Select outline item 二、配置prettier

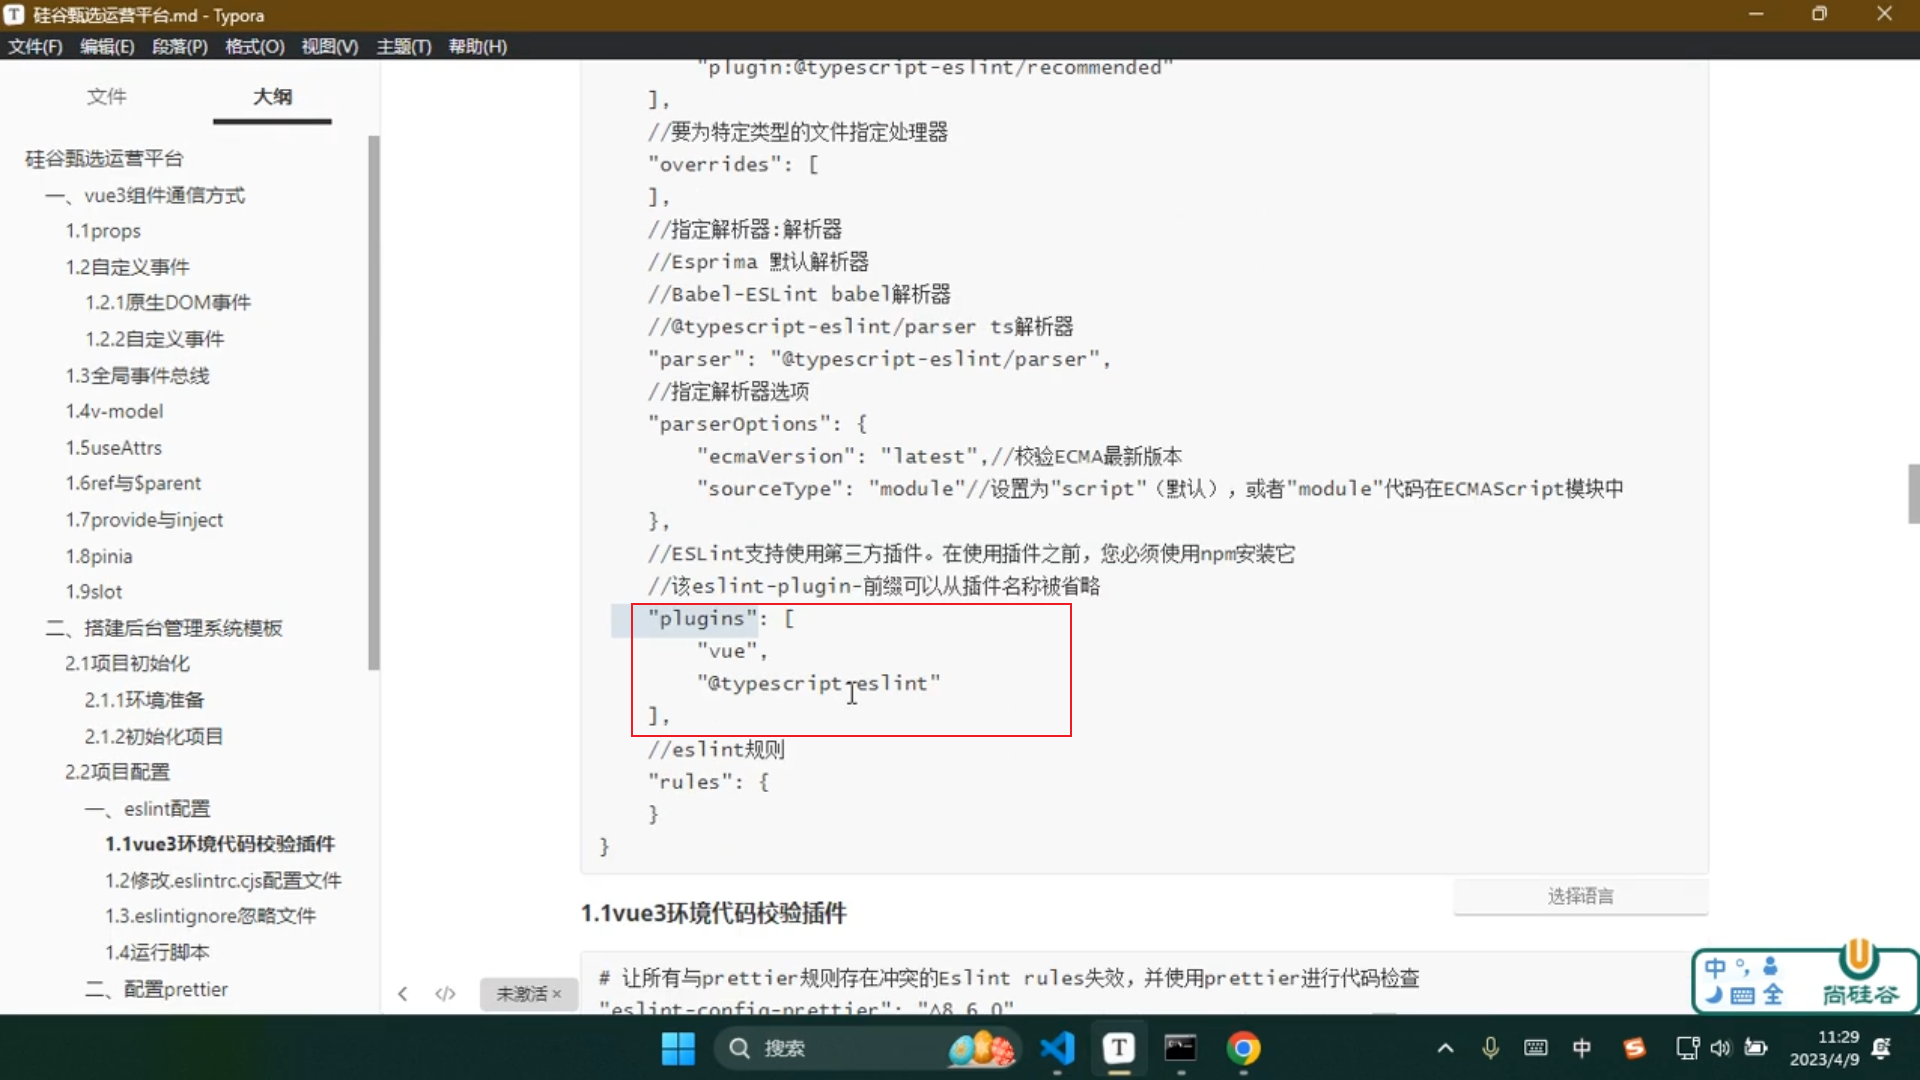[156, 989]
